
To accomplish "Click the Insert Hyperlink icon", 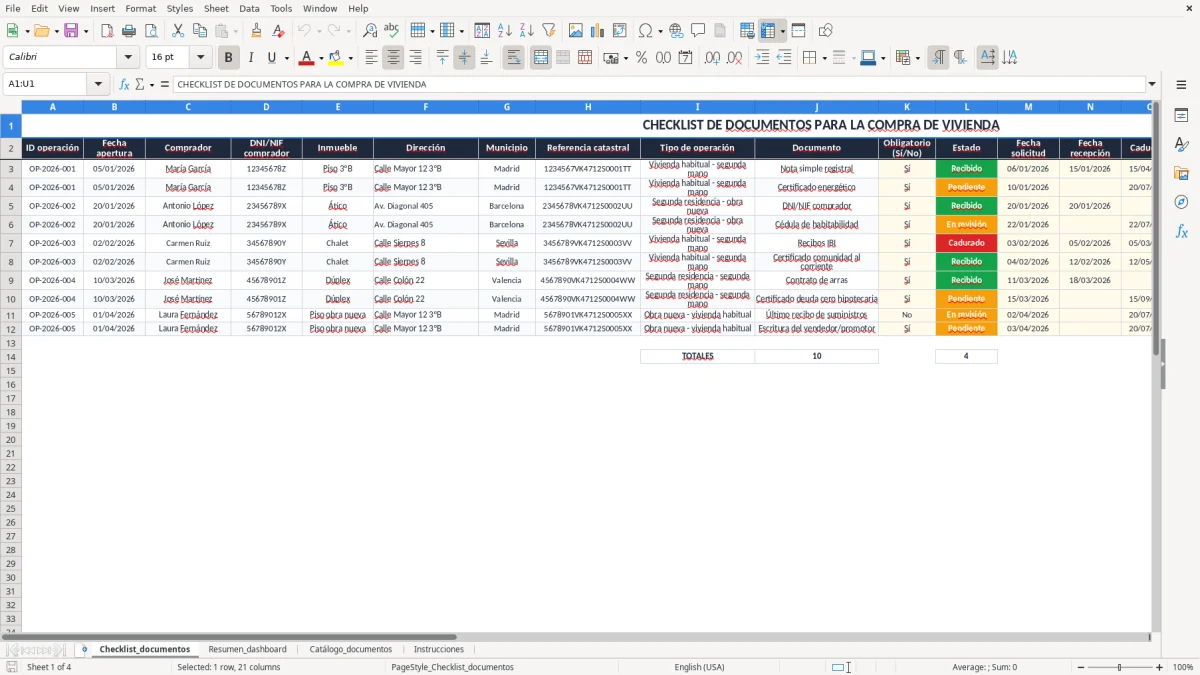I will 676,31.
